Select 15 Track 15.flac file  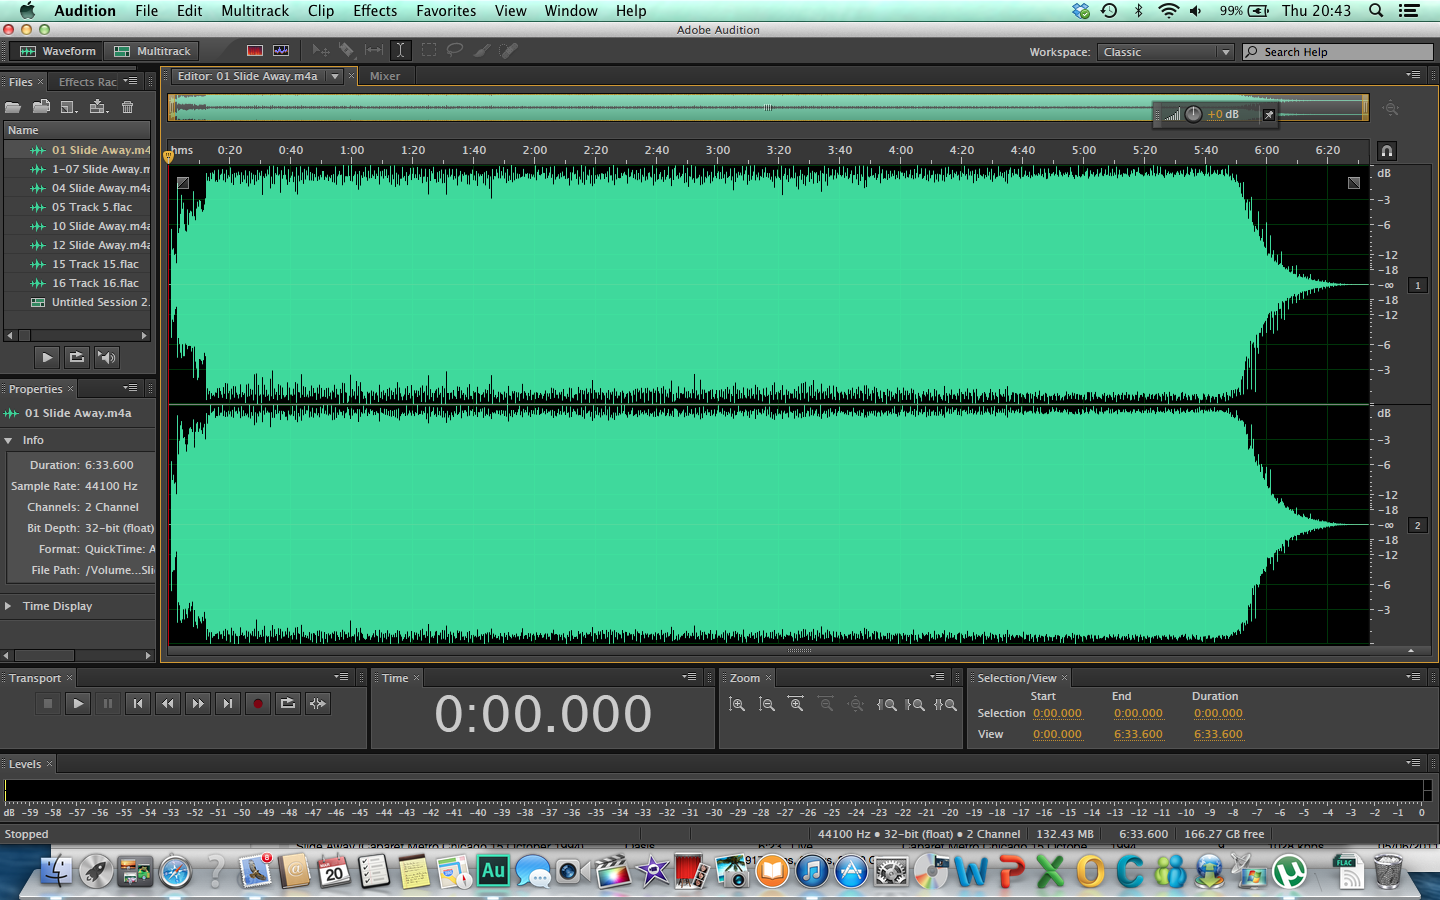77,264
